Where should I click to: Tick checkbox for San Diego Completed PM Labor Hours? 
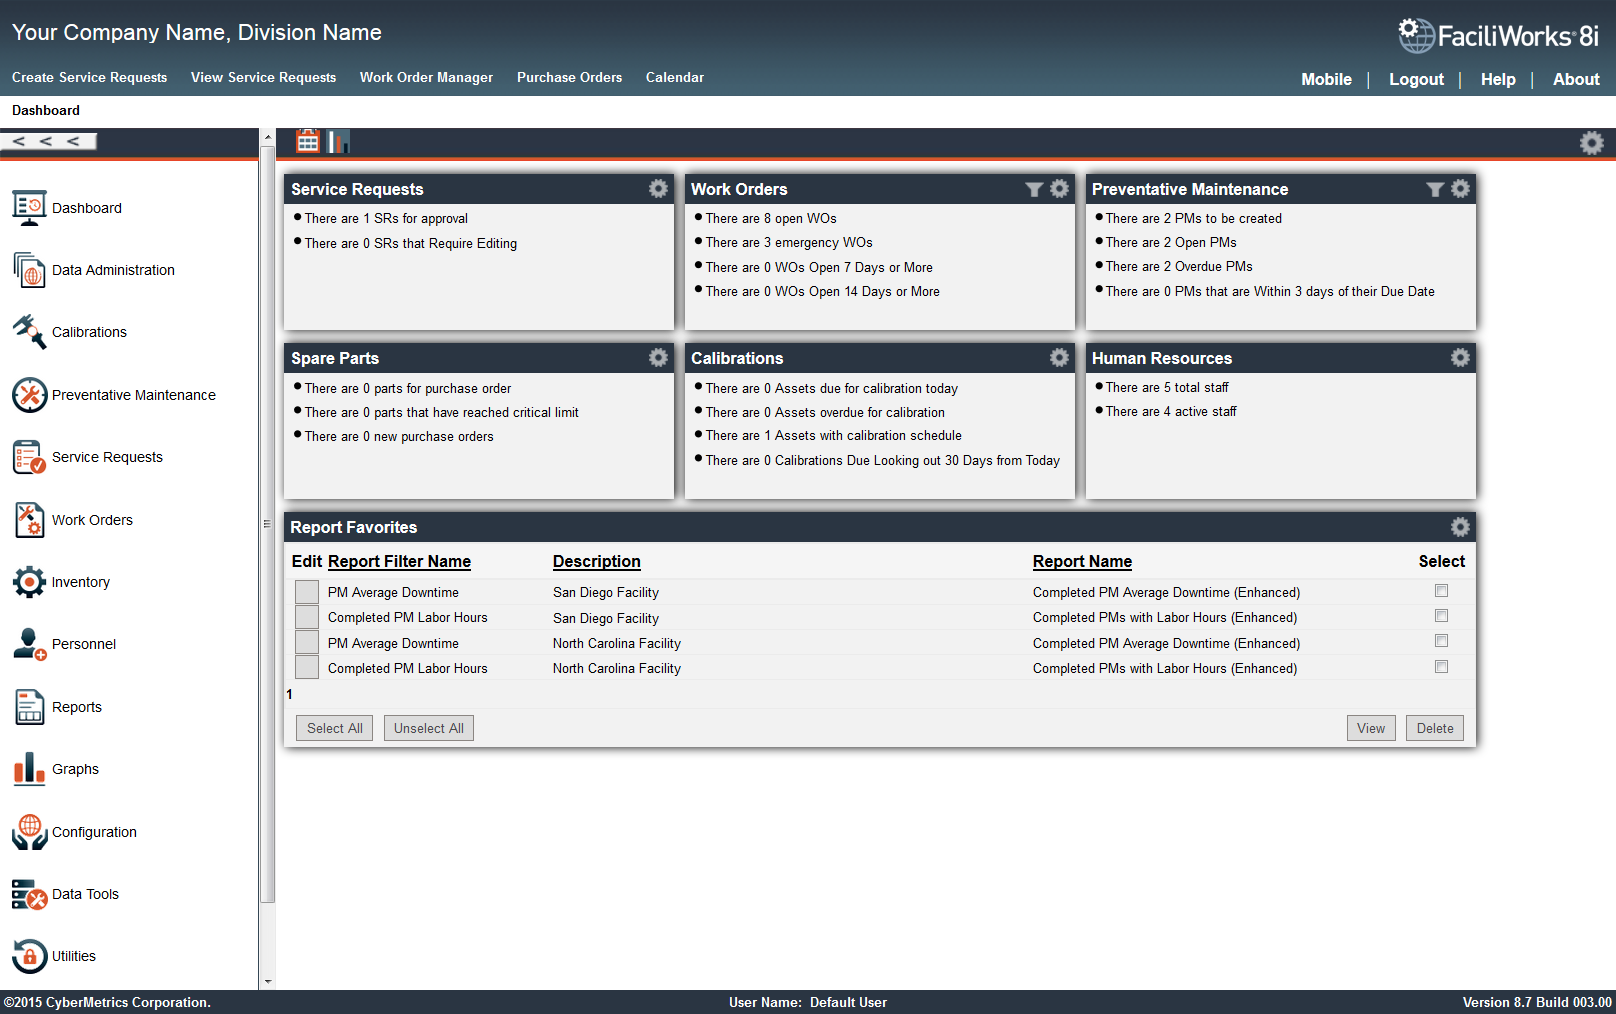coord(1441,616)
